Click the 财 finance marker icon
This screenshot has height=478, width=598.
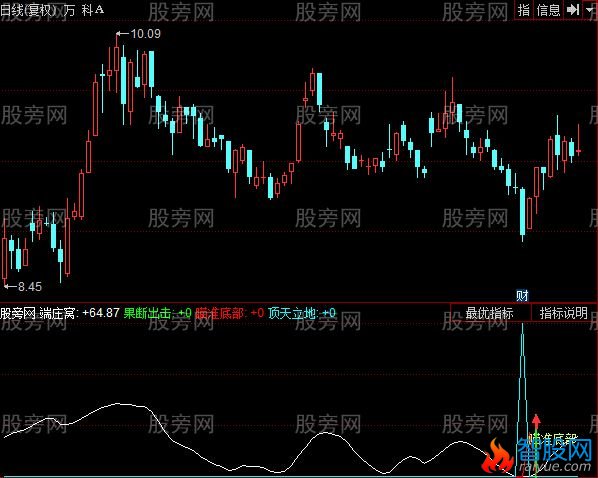pos(522,295)
